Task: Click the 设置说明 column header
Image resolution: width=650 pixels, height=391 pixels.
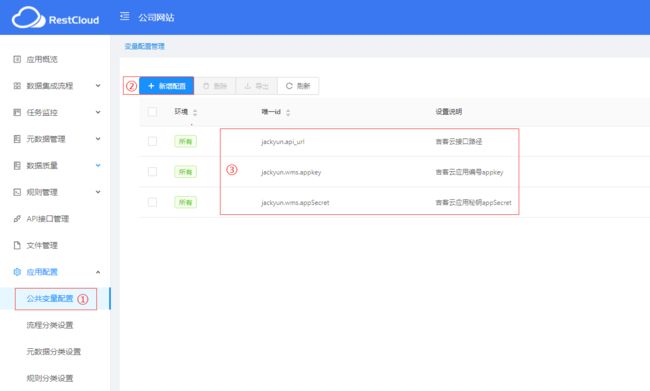Action: [449, 112]
